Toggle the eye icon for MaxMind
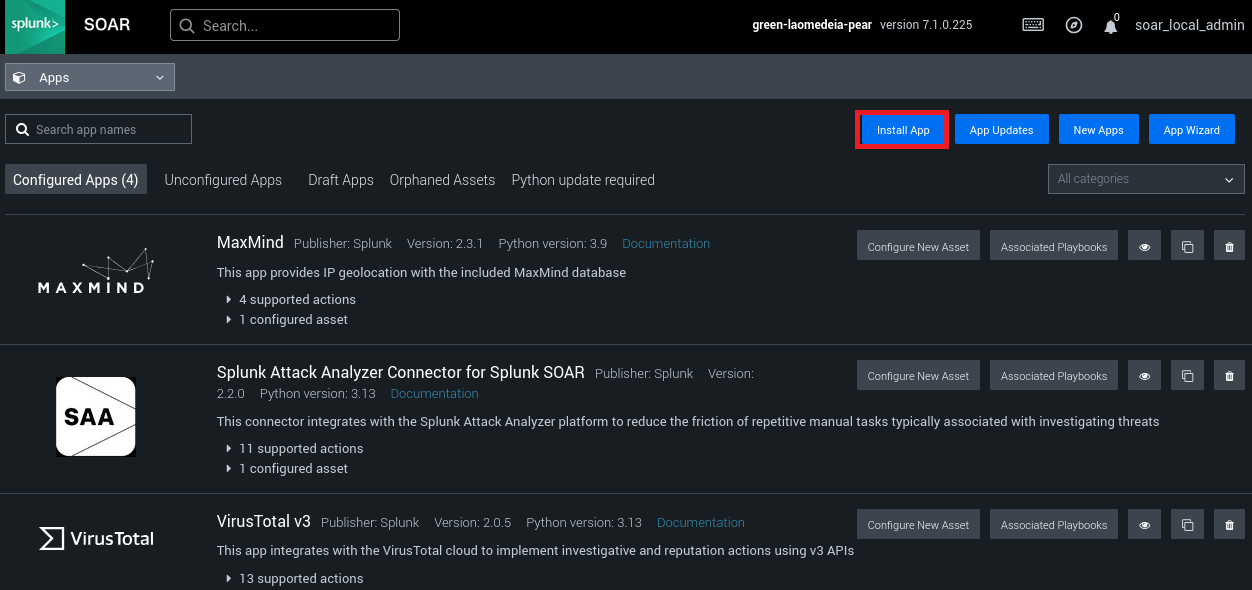The height and width of the screenshot is (590, 1252). (x=1145, y=246)
